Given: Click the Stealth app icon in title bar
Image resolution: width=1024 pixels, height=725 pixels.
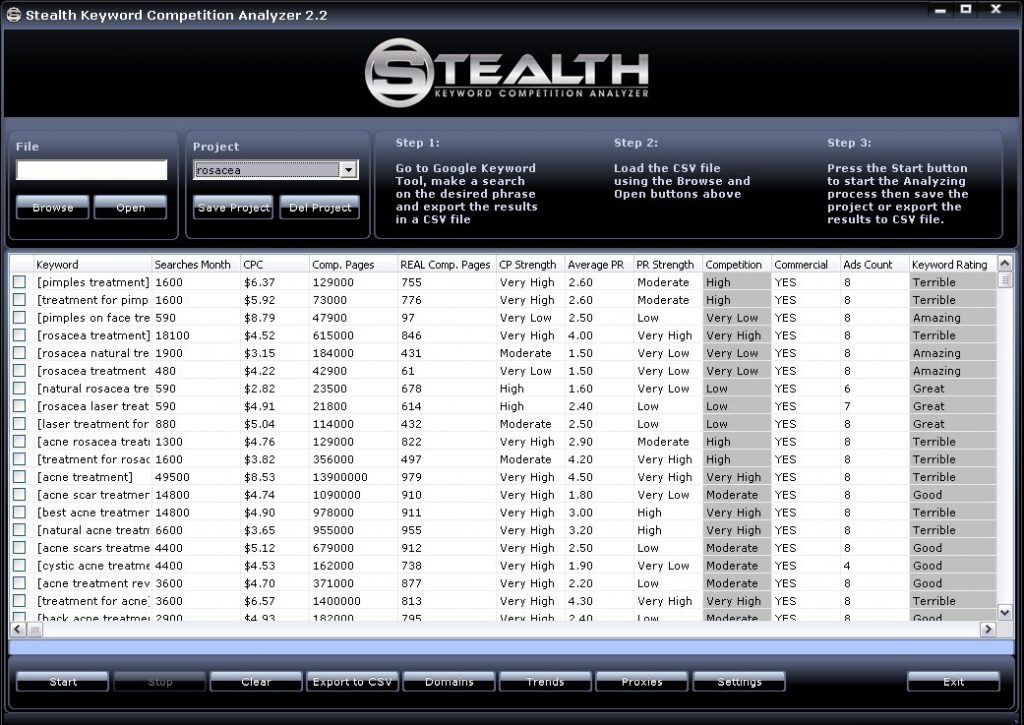Looking at the screenshot, I should 13,15.
